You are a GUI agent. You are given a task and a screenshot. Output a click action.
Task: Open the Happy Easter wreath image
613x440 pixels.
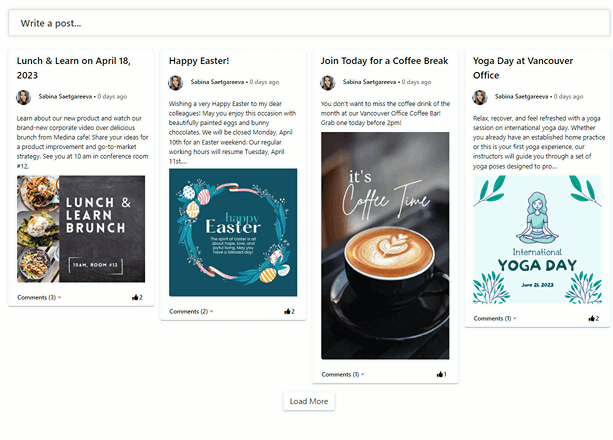point(233,232)
